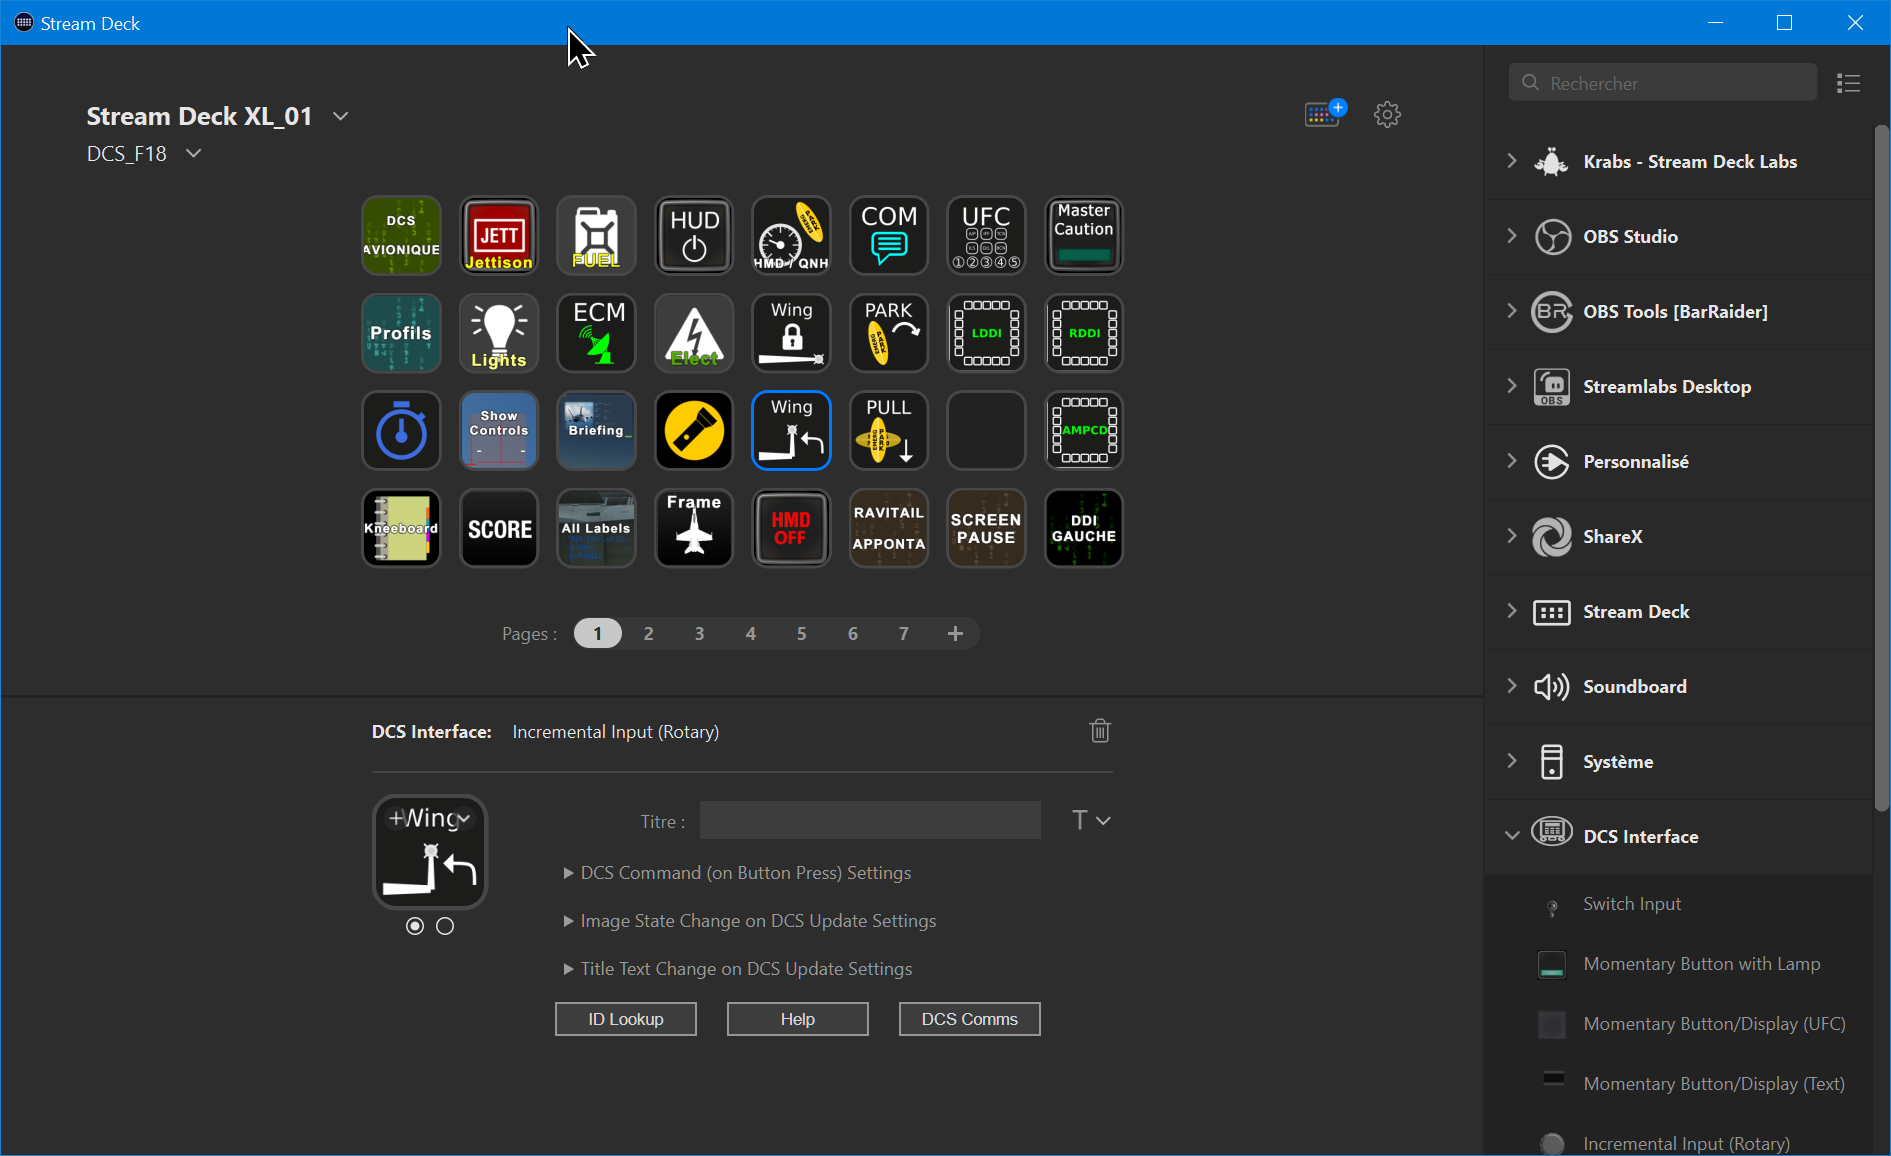Select the HMD OFF key

tap(790, 528)
